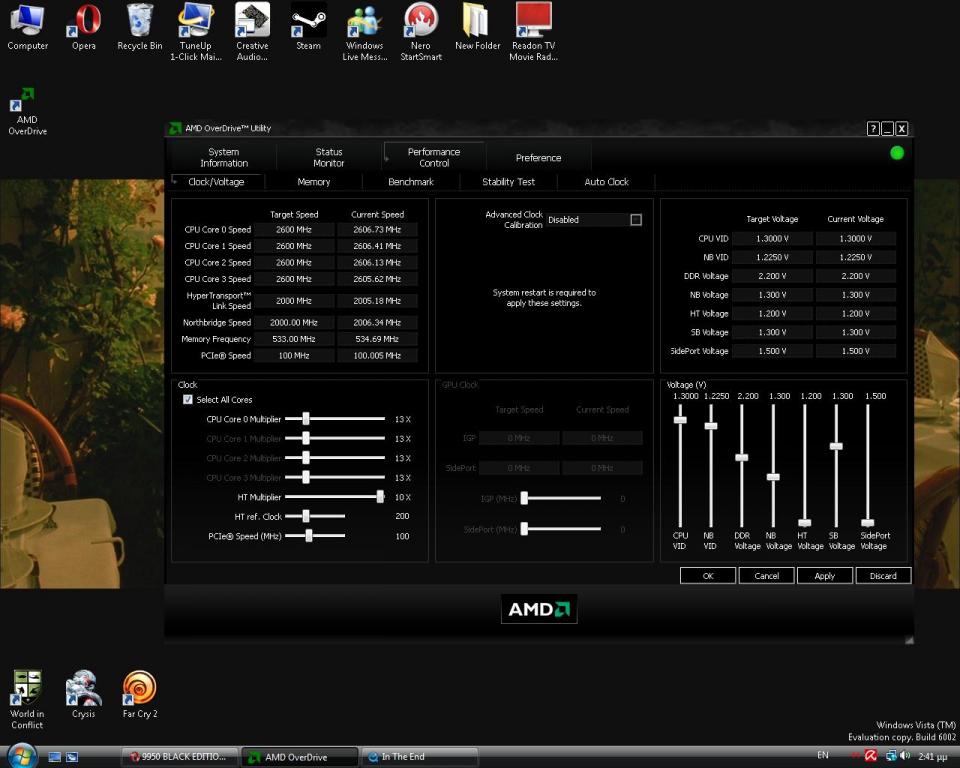Switch to the Auto Clock sub-tab
Viewport: 960px width, 768px height.
(606, 182)
